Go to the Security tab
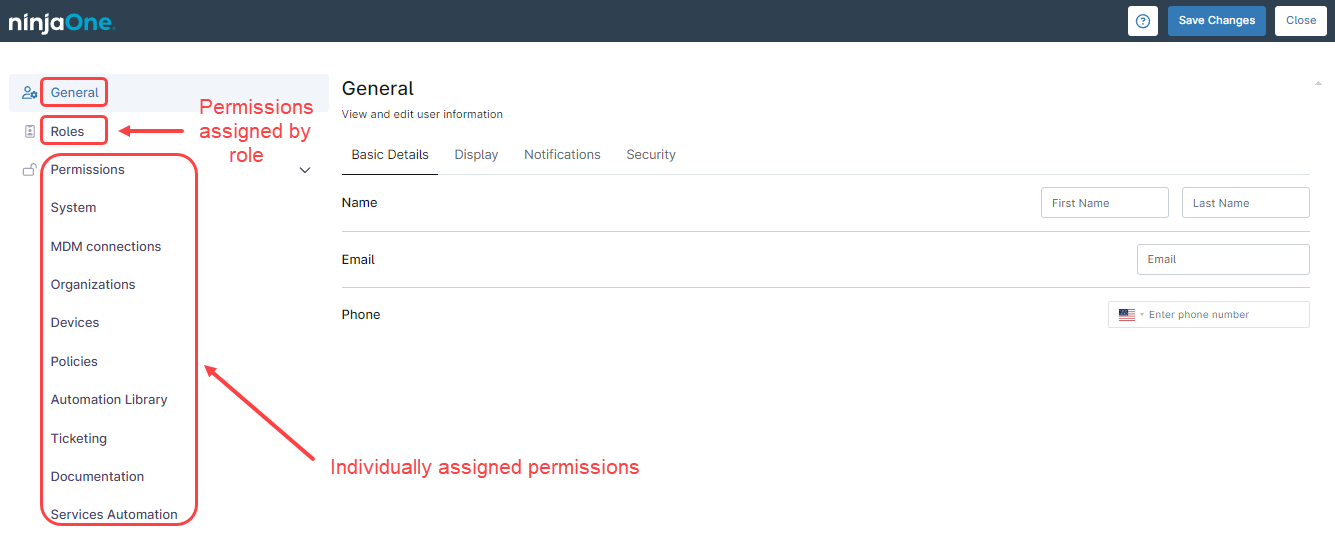 tap(651, 155)
